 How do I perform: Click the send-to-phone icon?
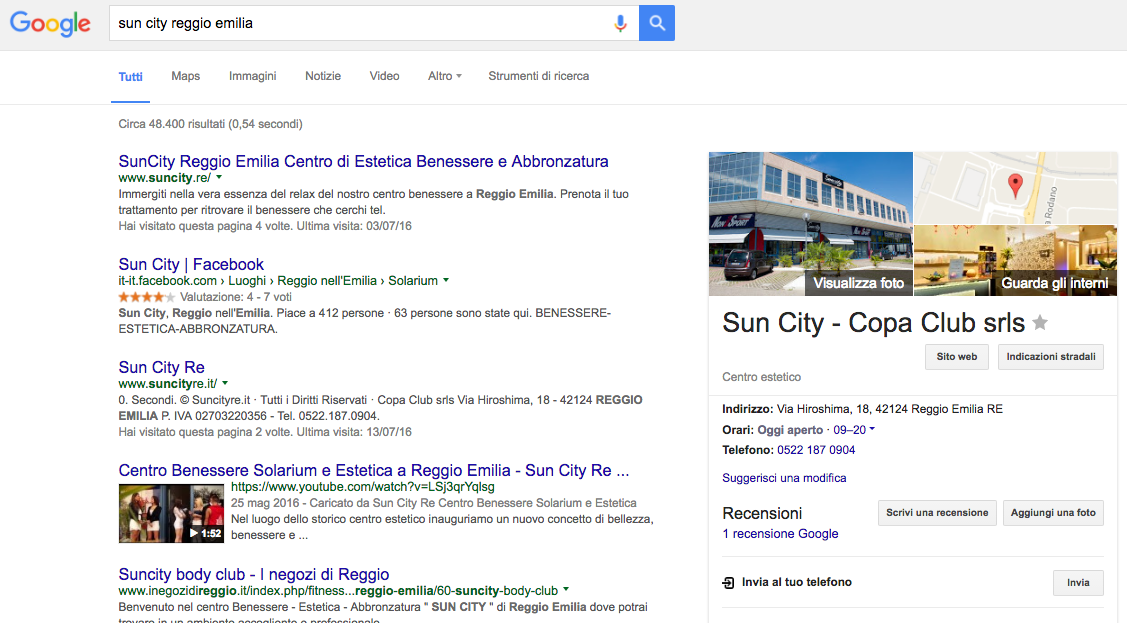click(728, 583)
